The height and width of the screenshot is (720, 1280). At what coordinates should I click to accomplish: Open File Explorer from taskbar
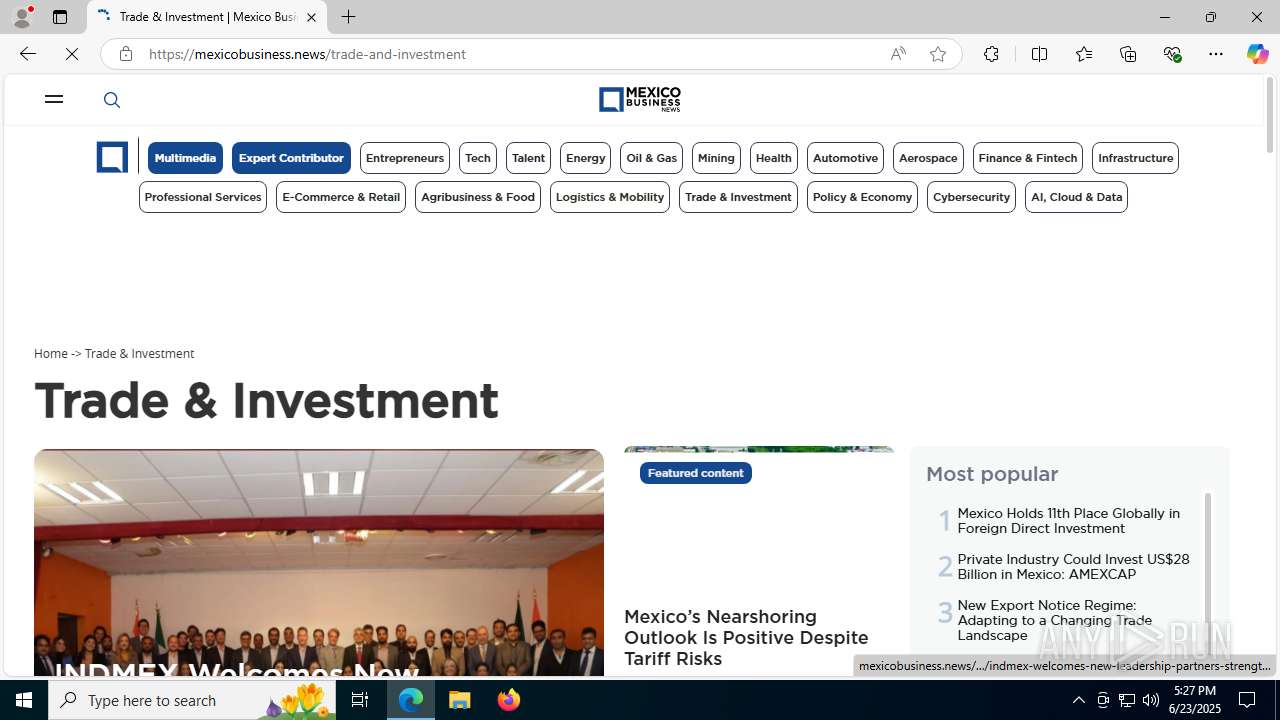point(460,700)
